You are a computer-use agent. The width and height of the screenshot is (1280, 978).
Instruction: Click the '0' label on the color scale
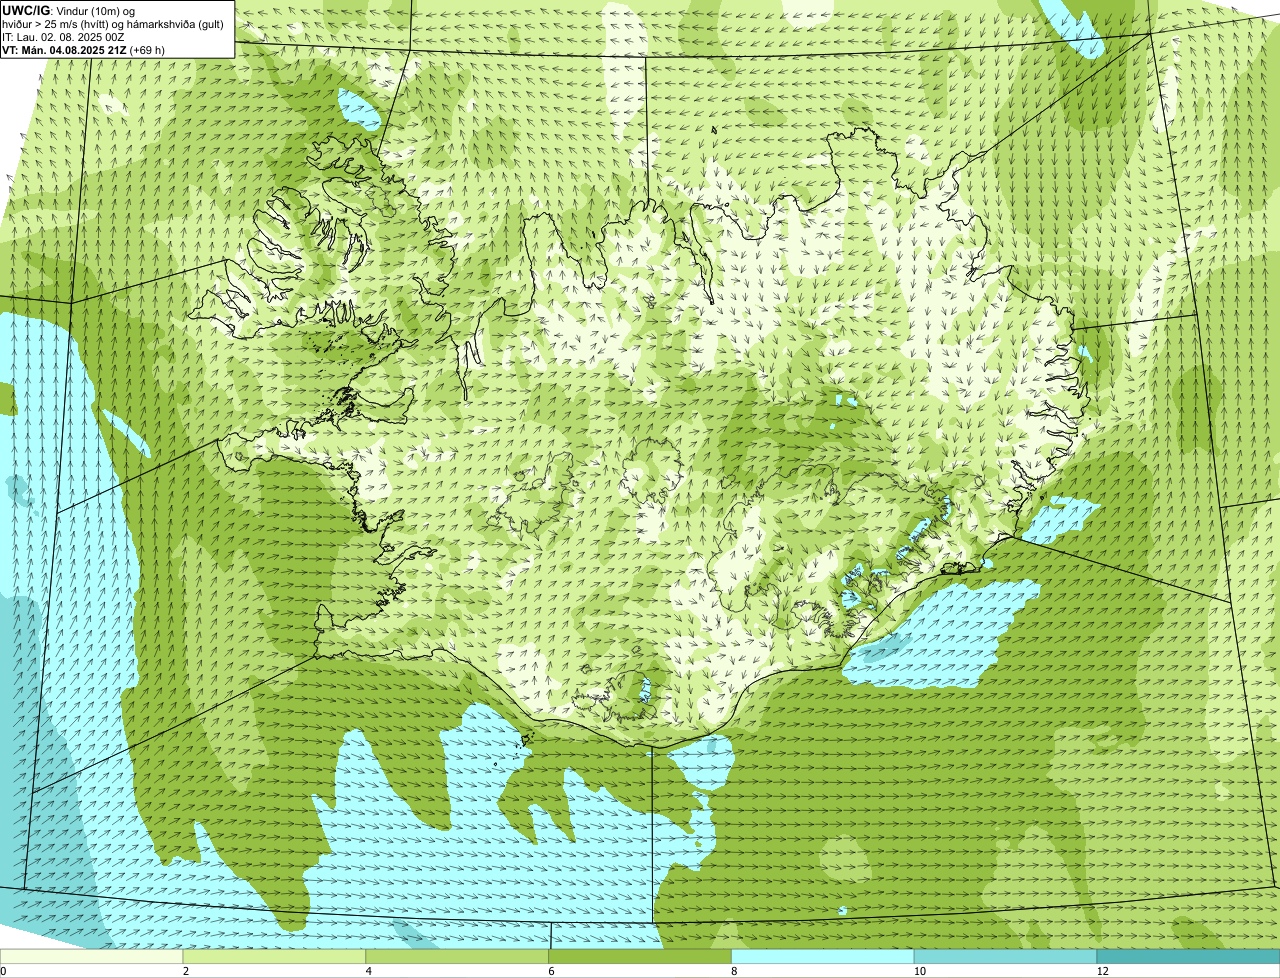click(x=3, y=971)
